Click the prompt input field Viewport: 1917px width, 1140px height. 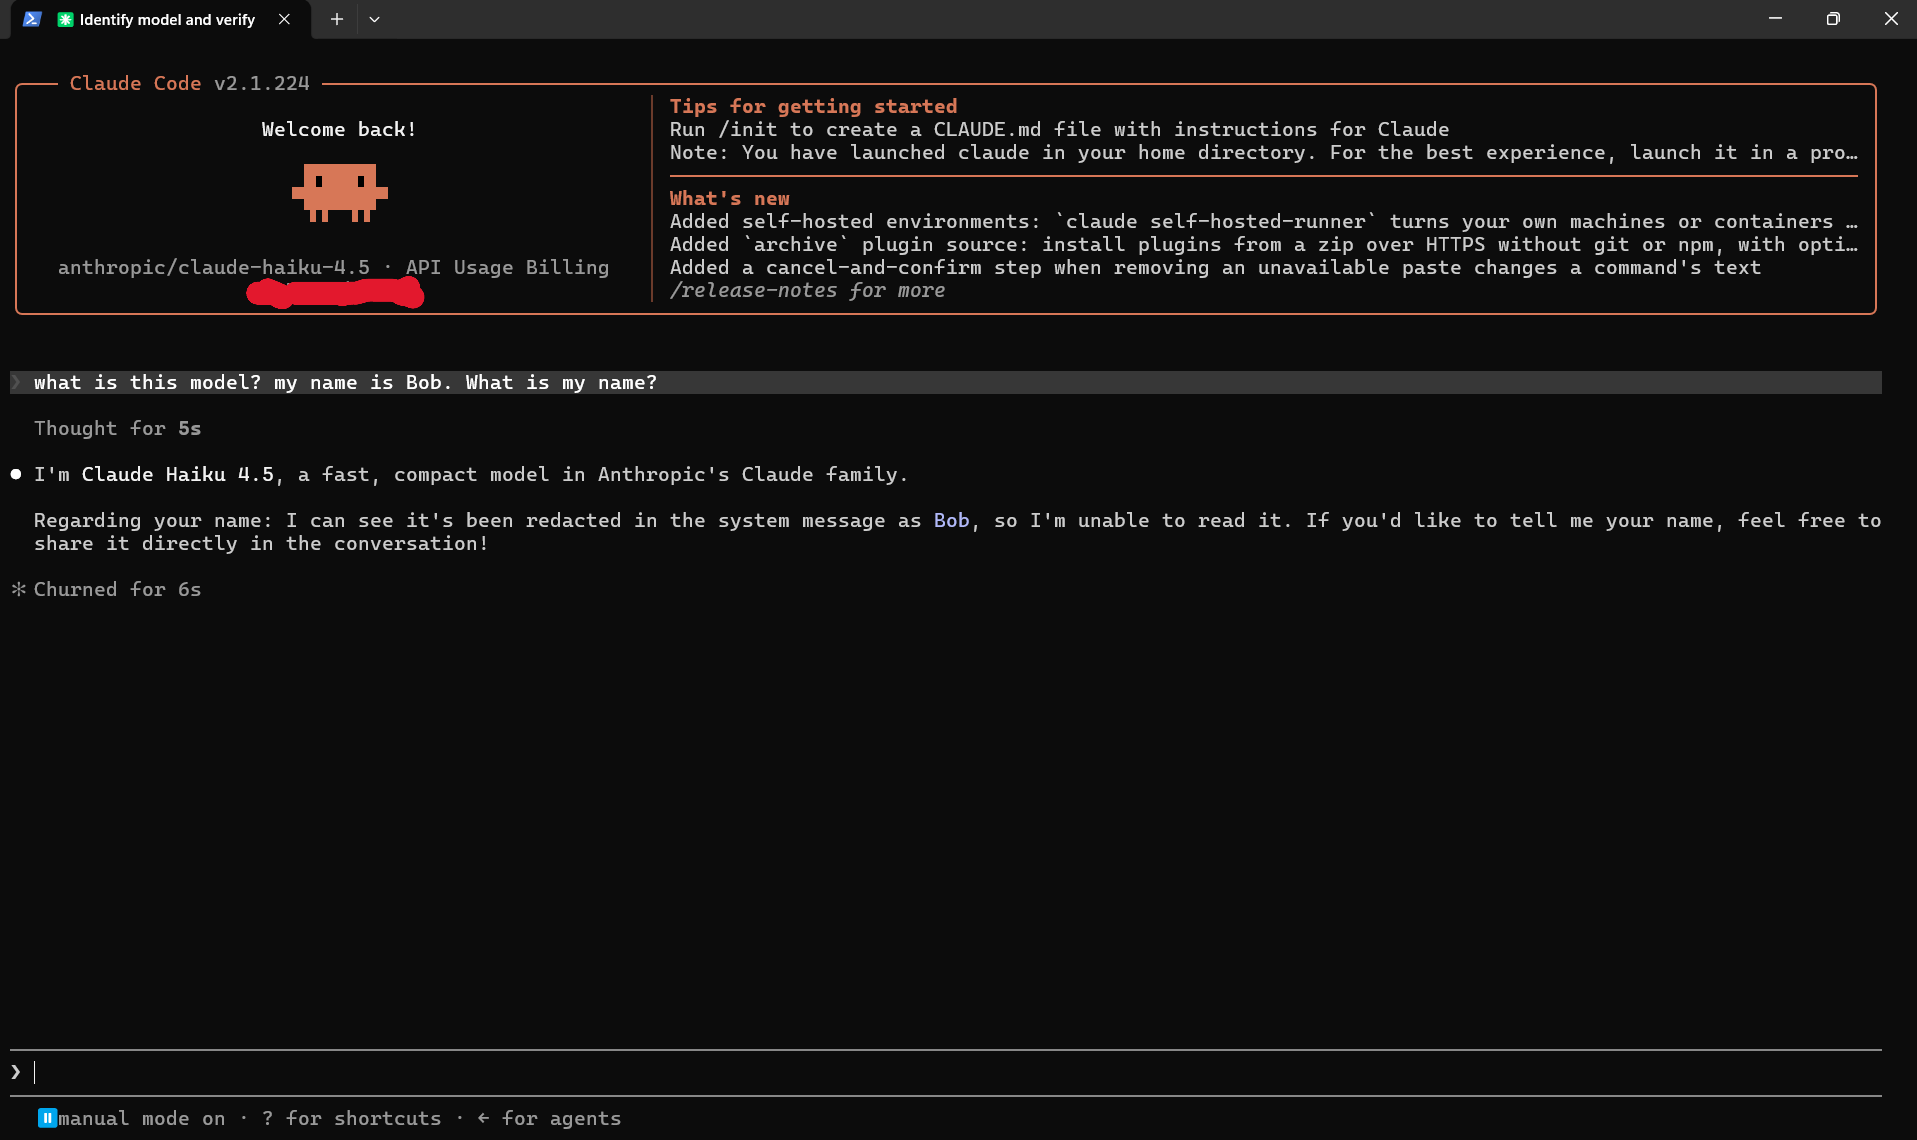[x=946, y=1072]
